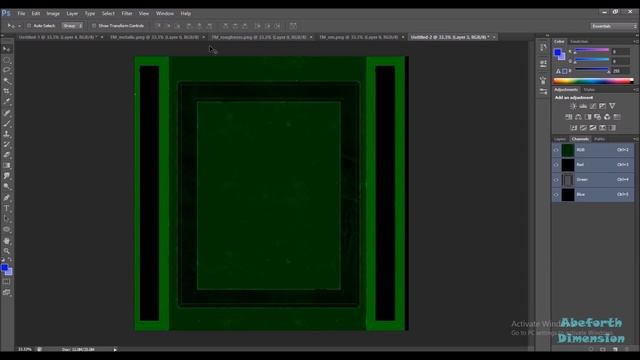Enable Show Transform Controls checkbox

coord(94,26)
